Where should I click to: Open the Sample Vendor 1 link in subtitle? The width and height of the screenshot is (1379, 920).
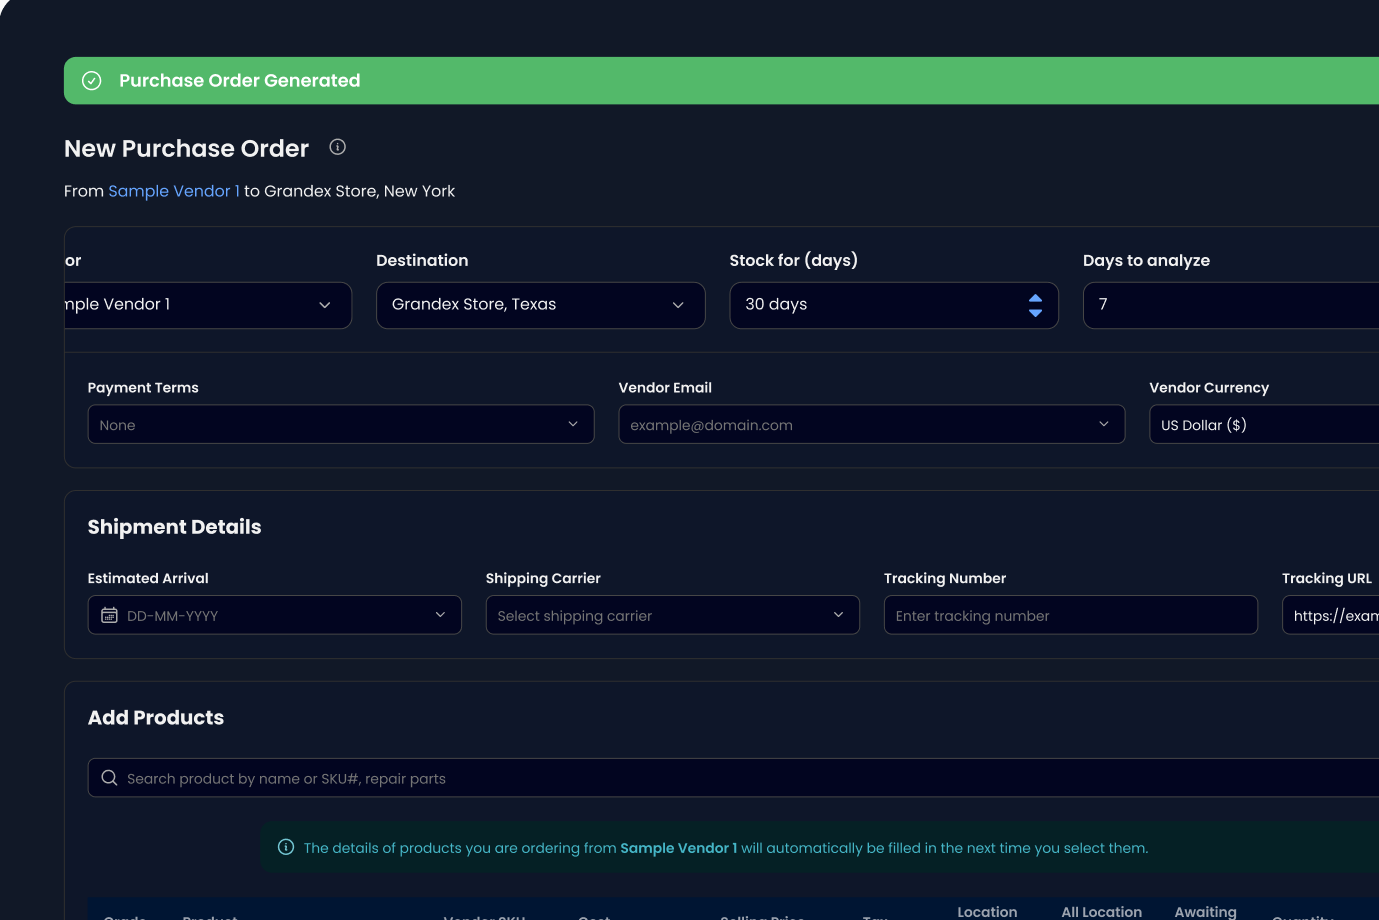[174, 191]
